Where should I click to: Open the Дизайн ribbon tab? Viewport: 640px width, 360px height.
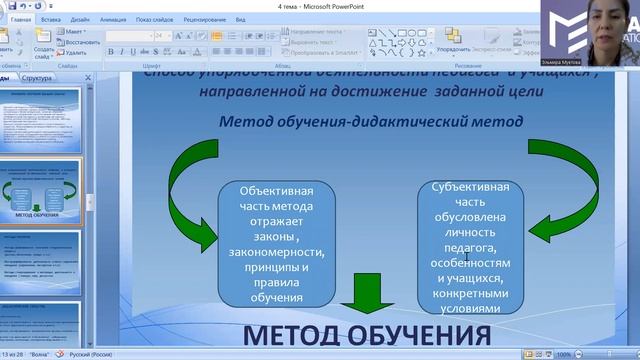pyautogui.click(x=80, y=20)
